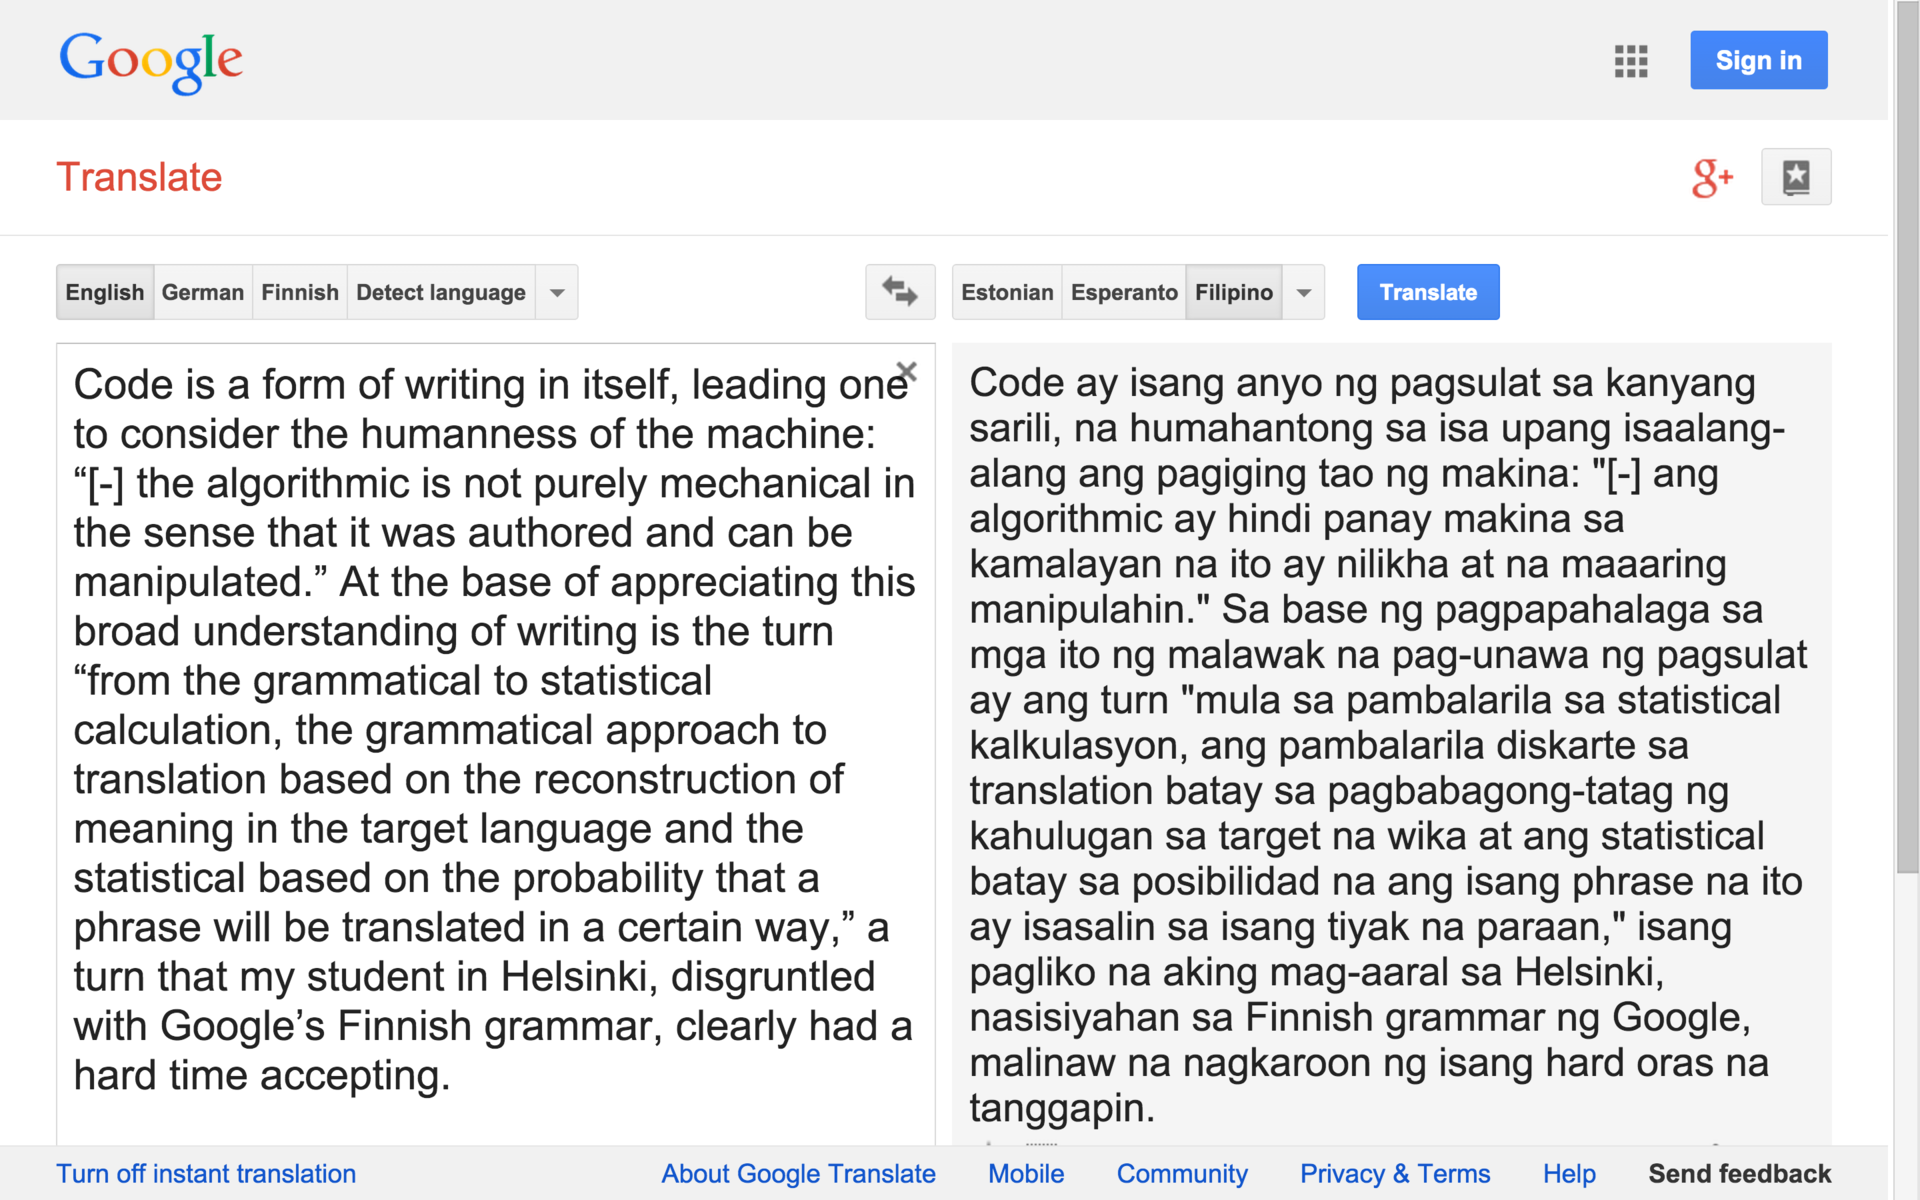Expand the target language dropdown arrow
Image resolution: width=1920 pixels, height=1200 pixels.
point(1303,292)
